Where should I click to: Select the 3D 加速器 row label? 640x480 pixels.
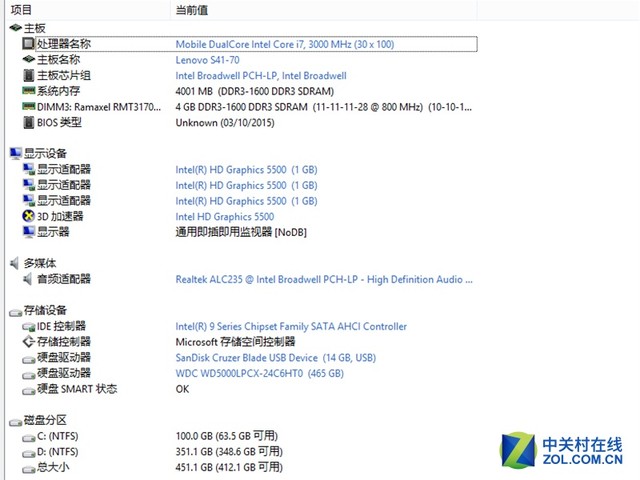60,216
